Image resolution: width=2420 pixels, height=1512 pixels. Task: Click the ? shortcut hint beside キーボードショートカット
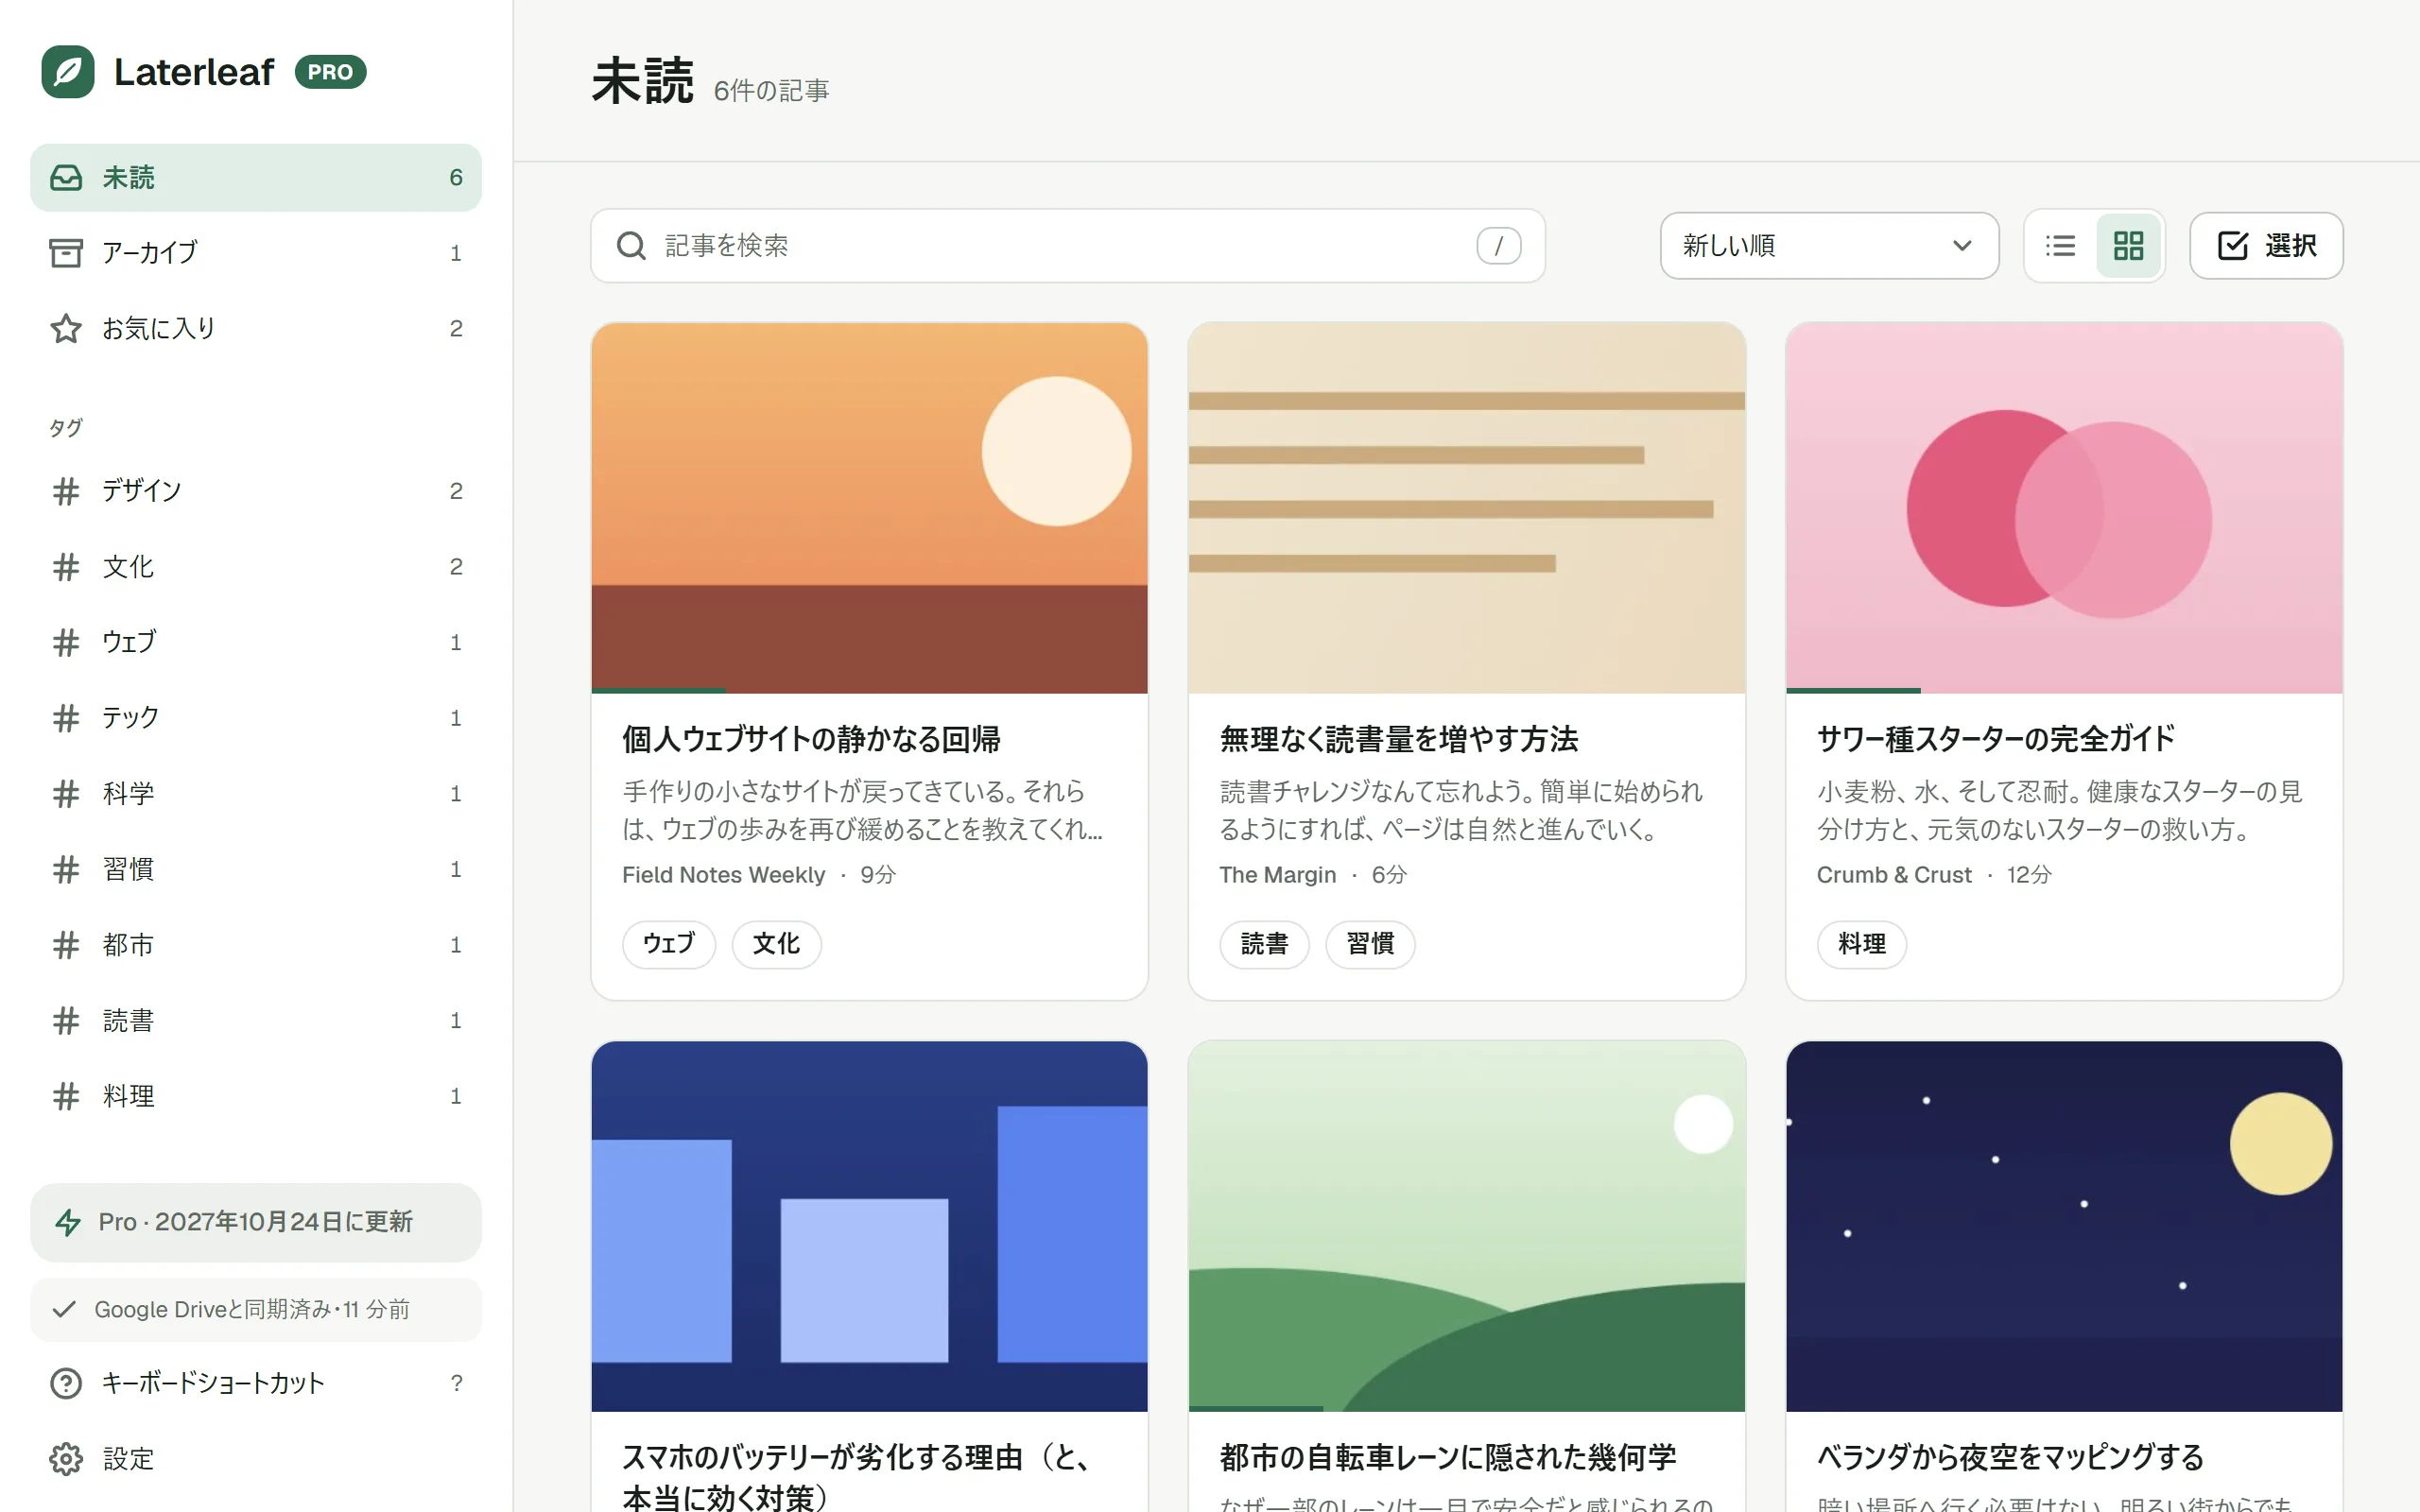coord(456,1383)
